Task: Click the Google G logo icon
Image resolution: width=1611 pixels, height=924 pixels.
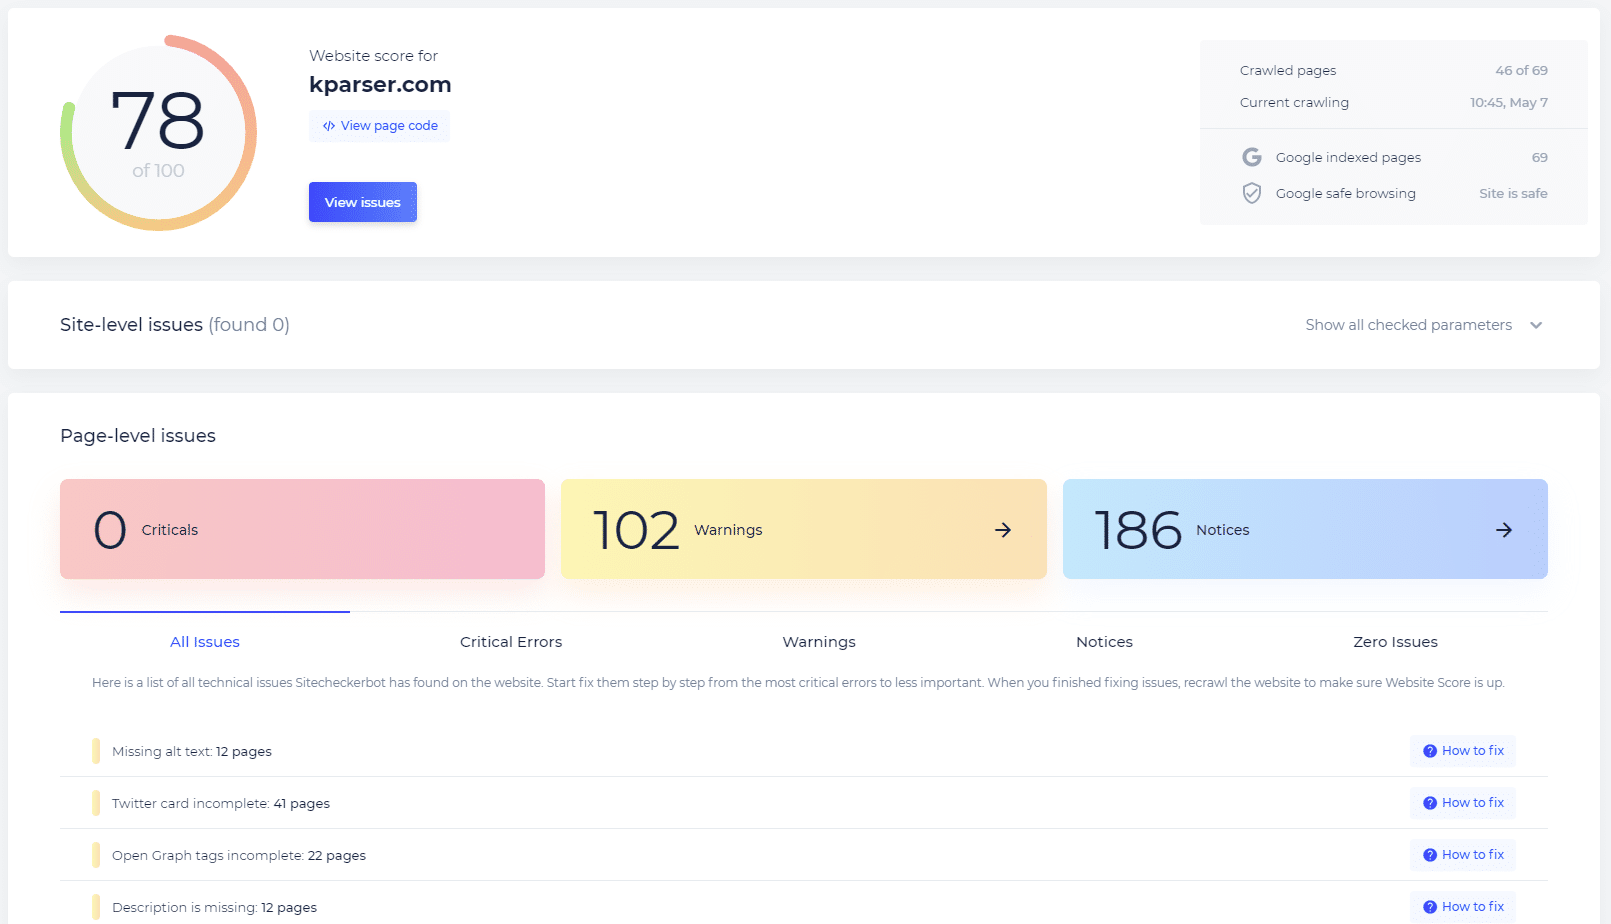Action: pos(1251,157)
